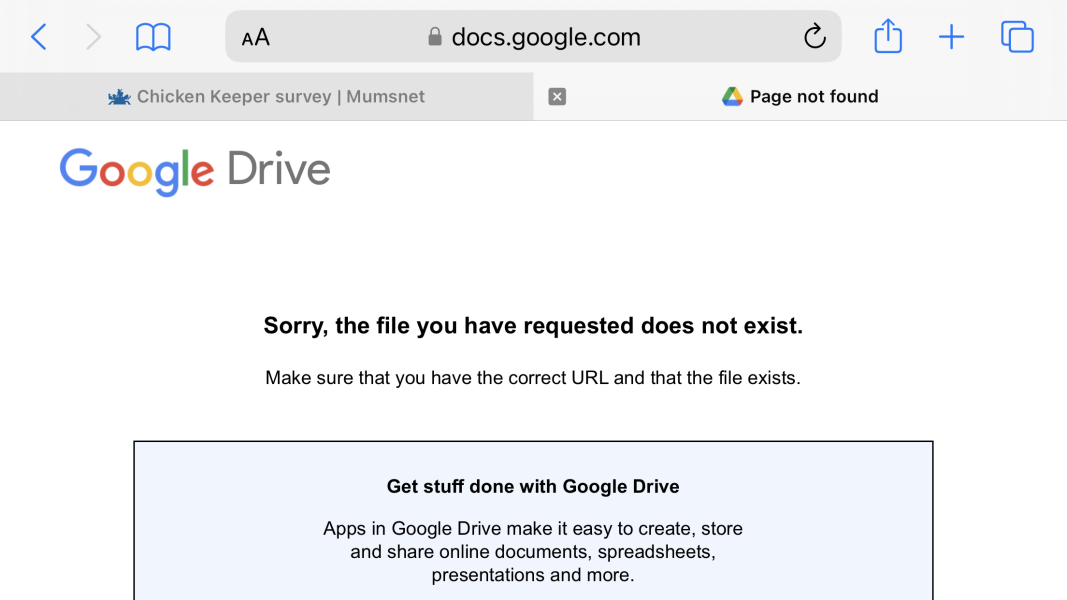Click the forward navigation arrow

tap(94, 38)
